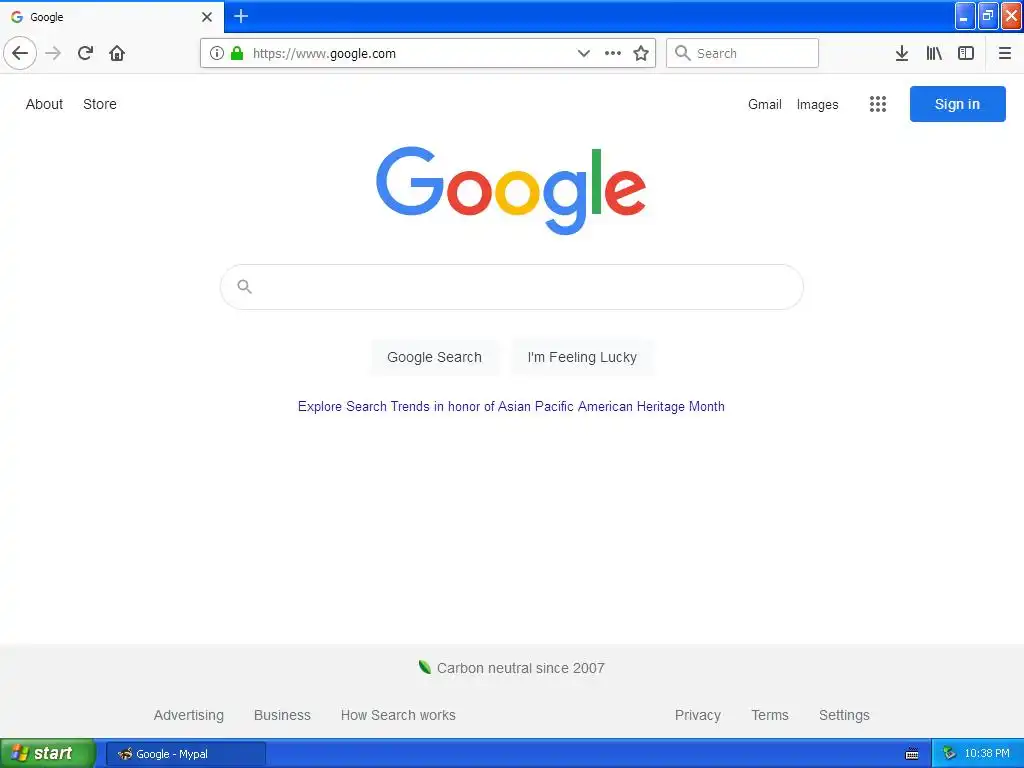Click the Windows start button
This screenshot has width=1024, height=768.
coord(47,753)
